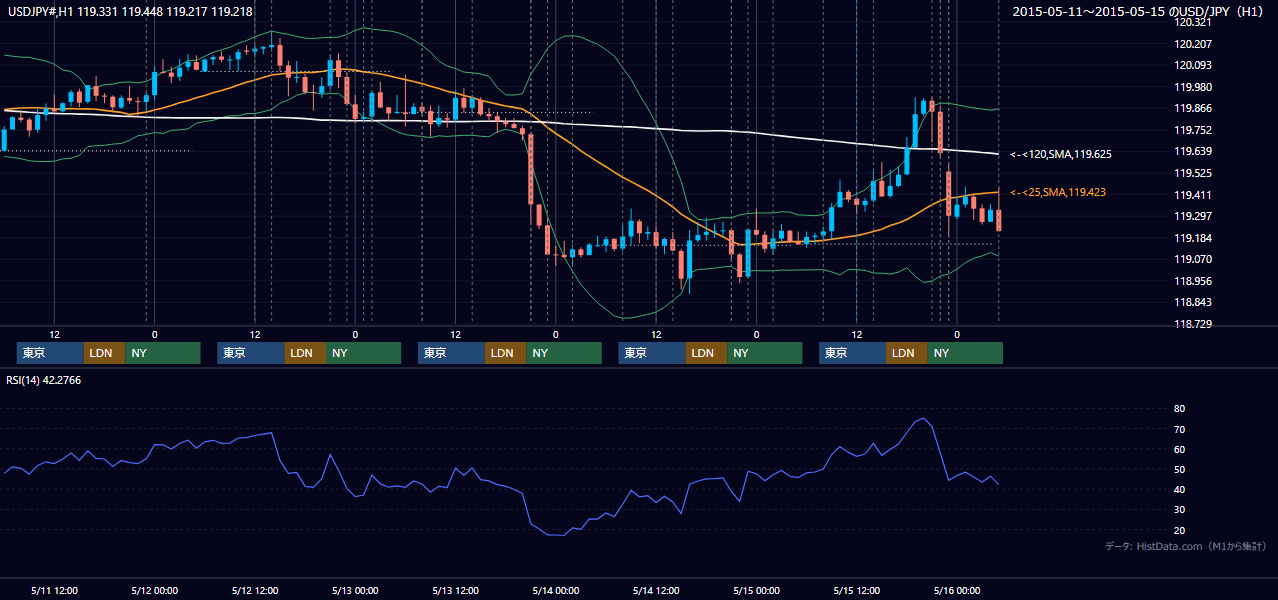The height and width of the screenshot is (600, 1278).
Task: Click price axis value 119.411
Action: point(1193,195)
